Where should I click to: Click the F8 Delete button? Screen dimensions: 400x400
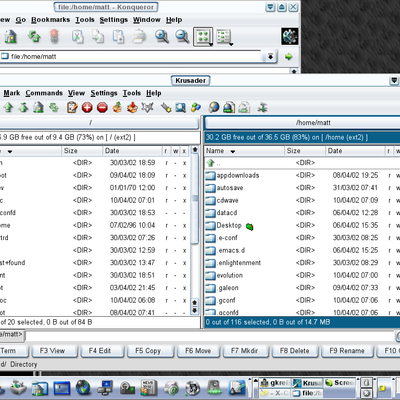coord(295,351)
